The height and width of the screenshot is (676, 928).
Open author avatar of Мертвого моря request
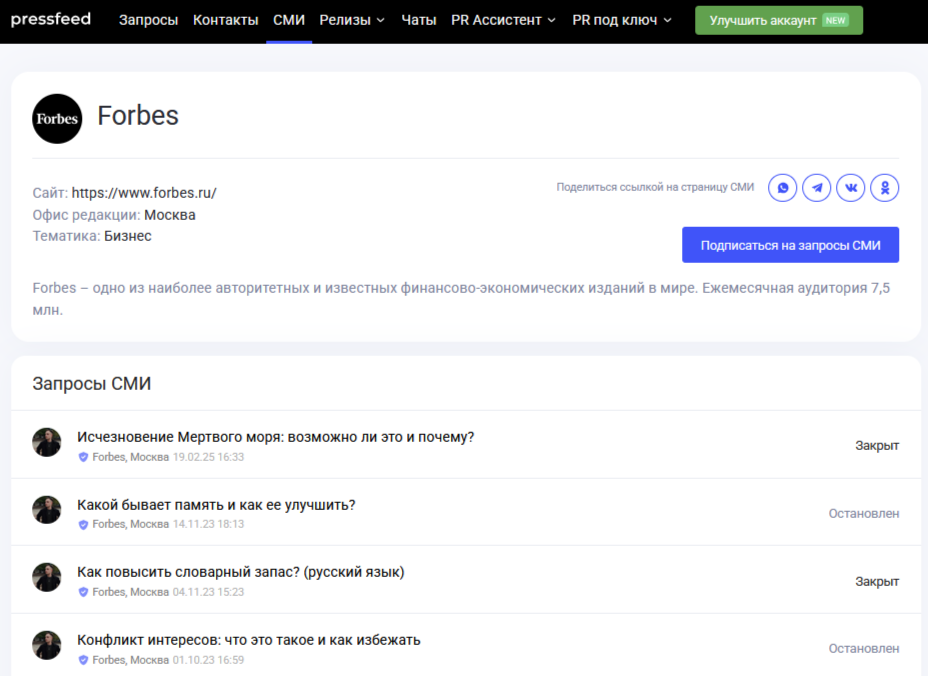point(47,442)
